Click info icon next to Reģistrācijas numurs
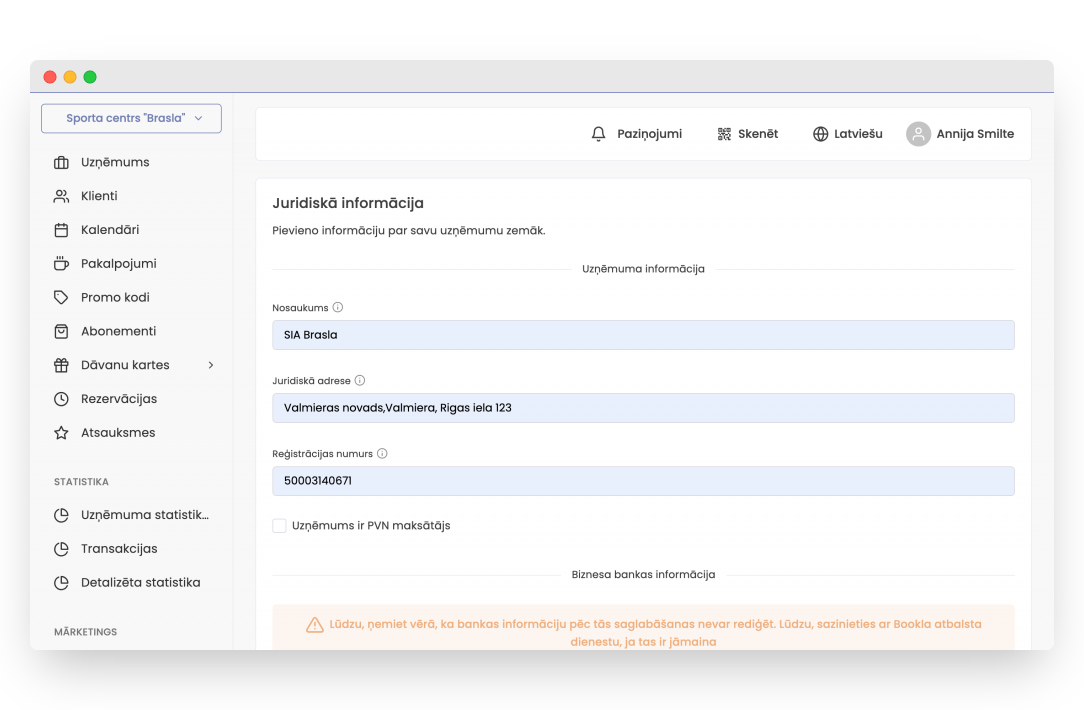 click(x=382, y=454)
